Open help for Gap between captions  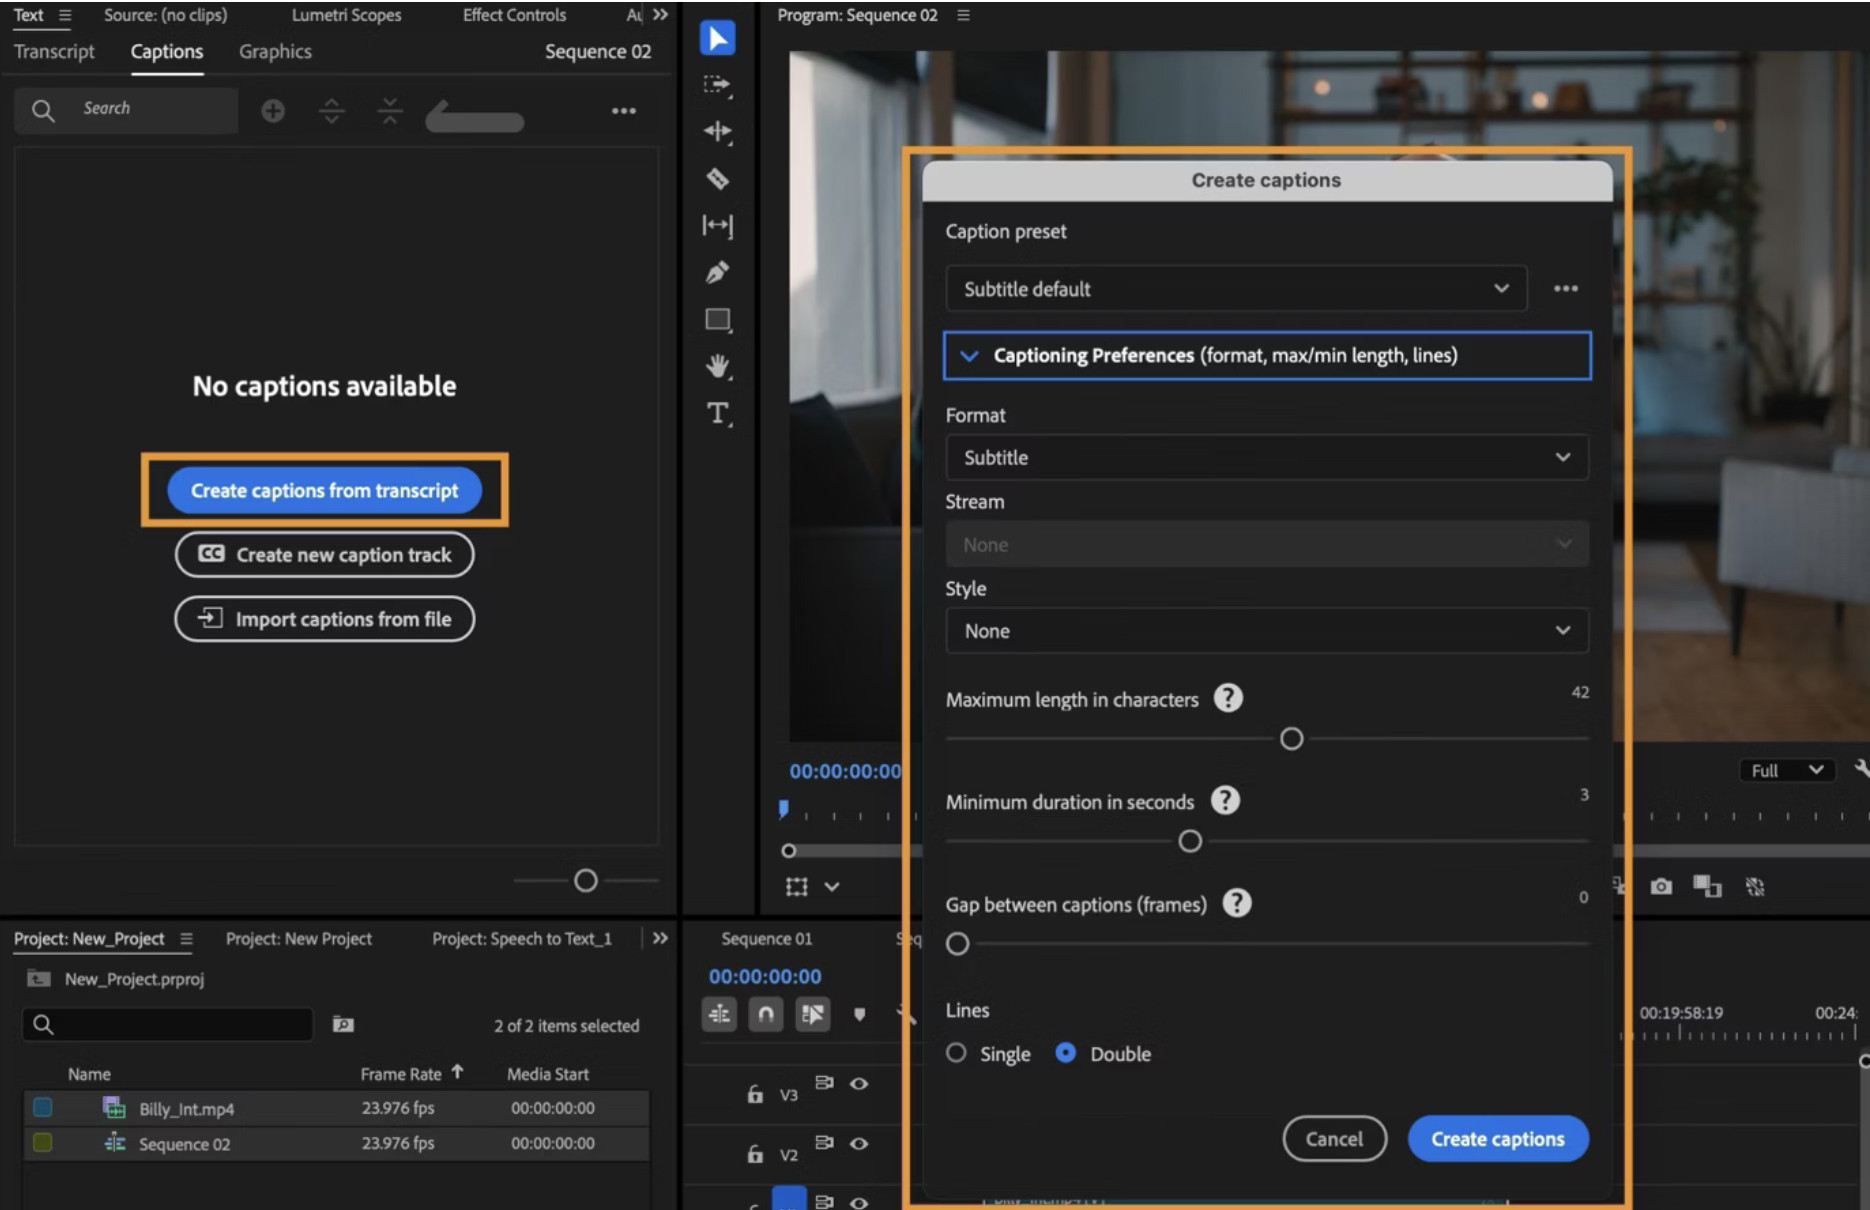click(1237, 903)
